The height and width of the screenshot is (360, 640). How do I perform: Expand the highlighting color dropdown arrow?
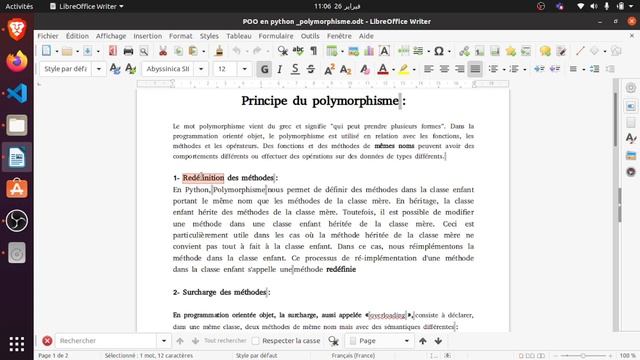click(414, 70)
